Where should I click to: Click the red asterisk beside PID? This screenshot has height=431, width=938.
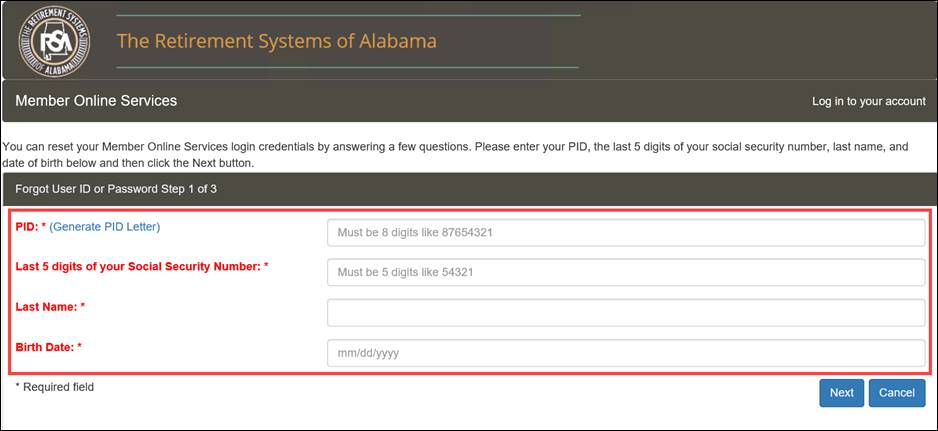point(44,226)
